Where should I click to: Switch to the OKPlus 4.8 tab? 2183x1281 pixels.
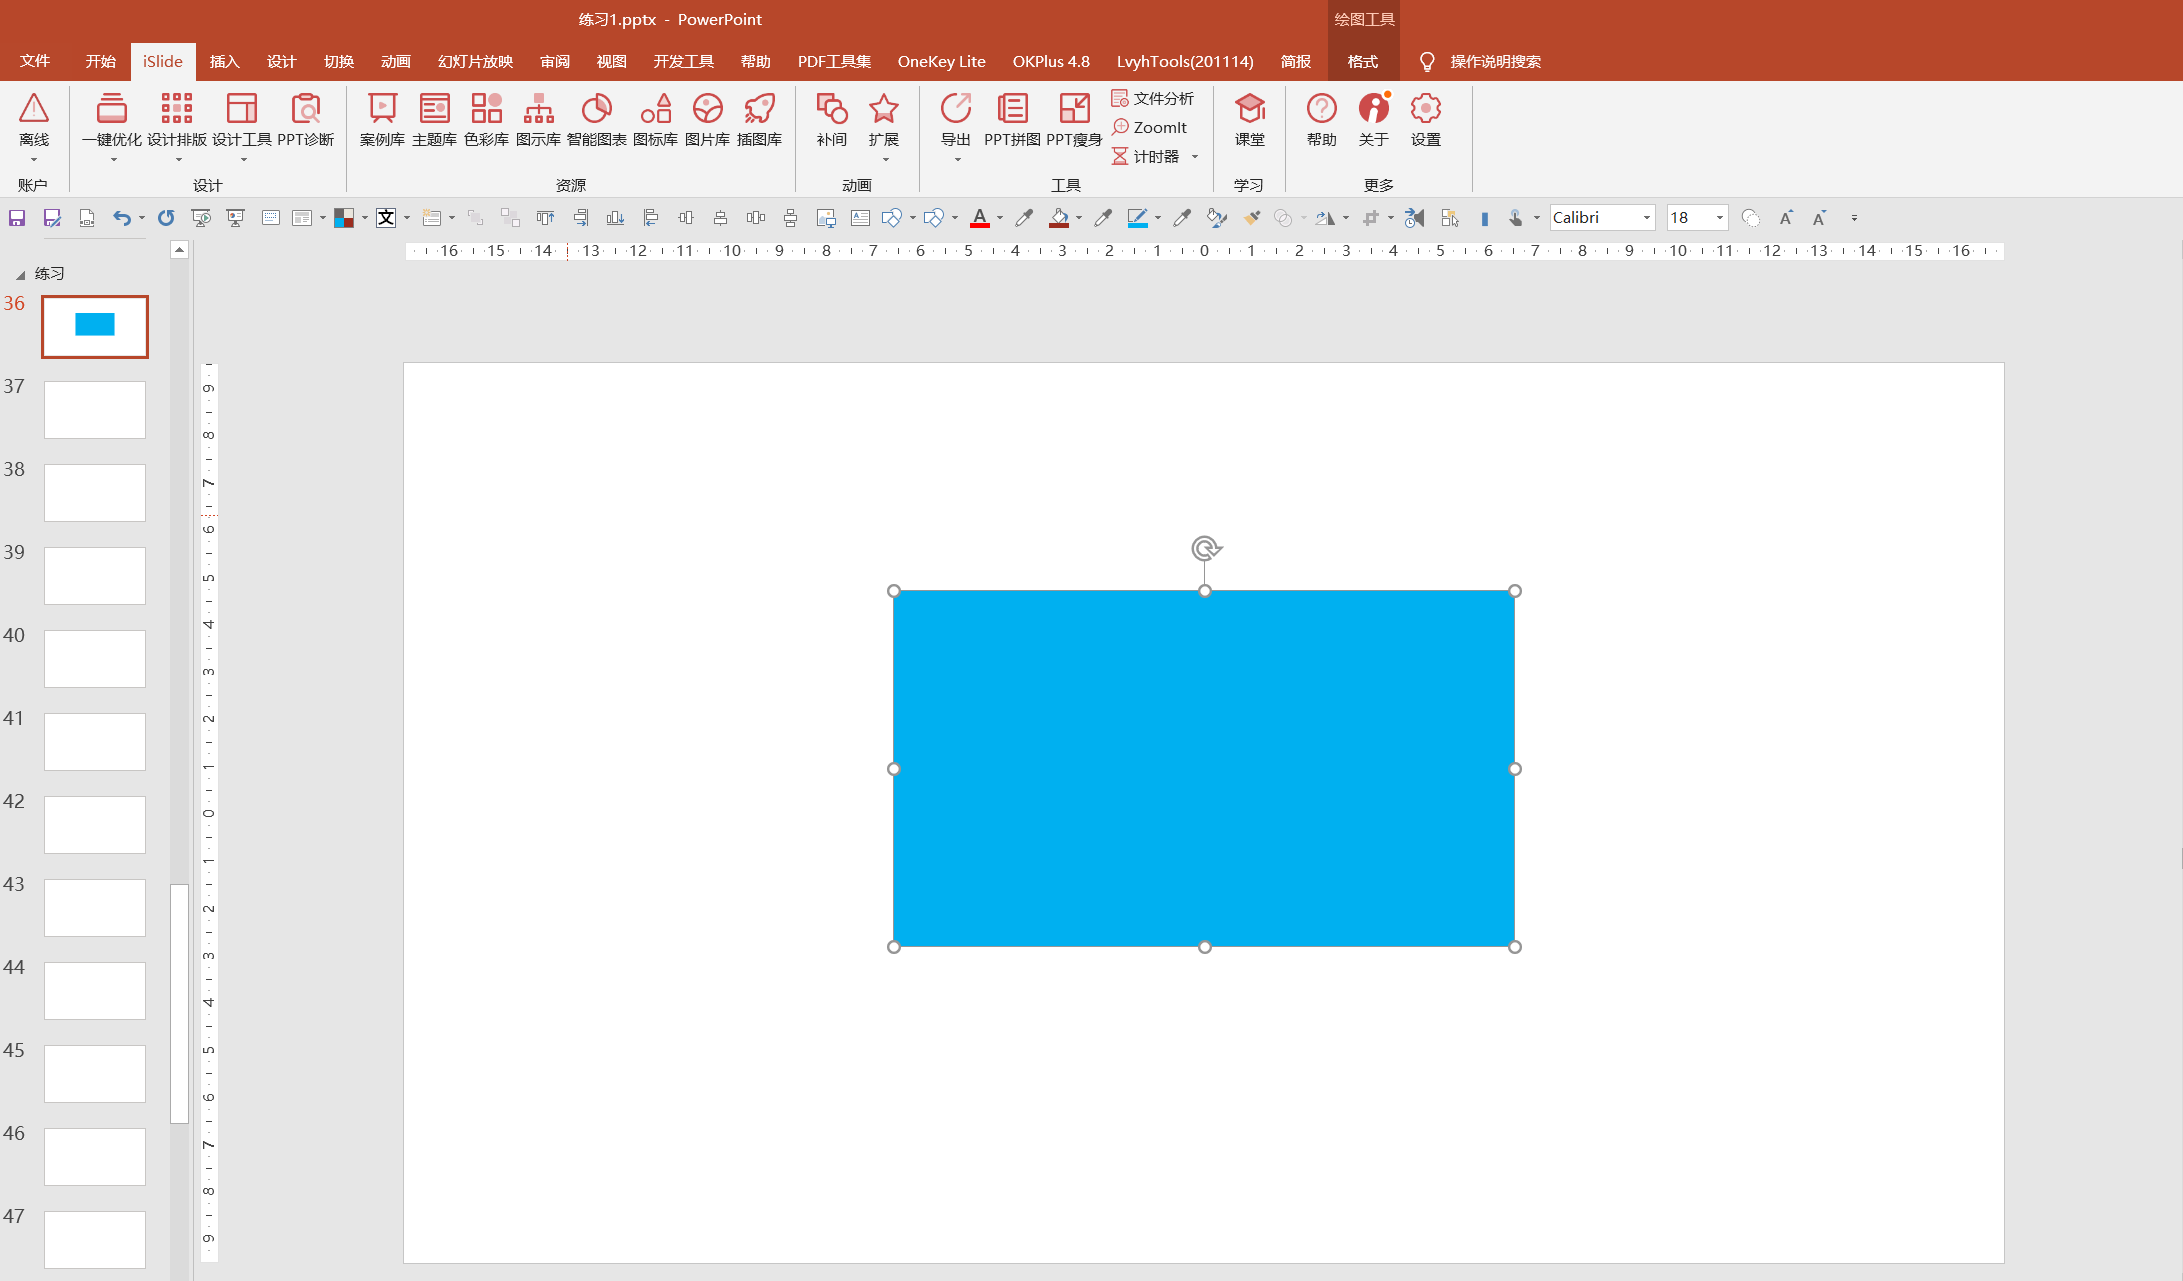pos(1051,62)
